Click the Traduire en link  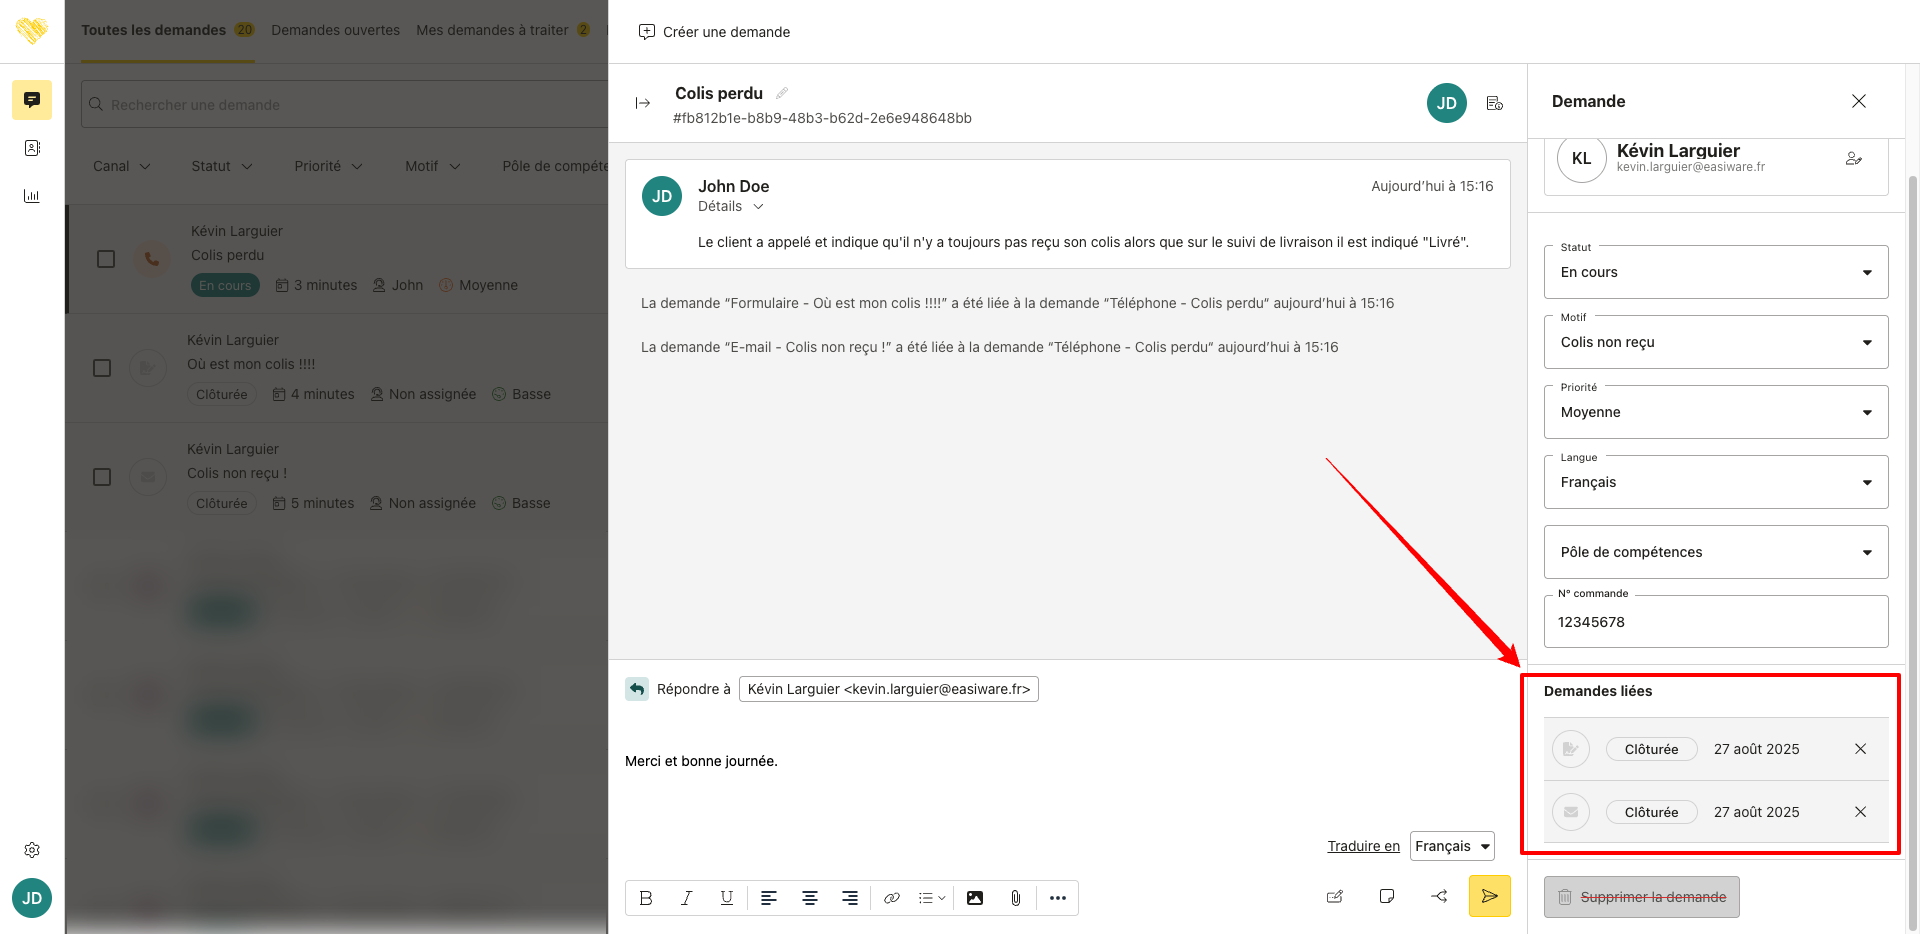pyautogui.click(x=1363, y=846)
